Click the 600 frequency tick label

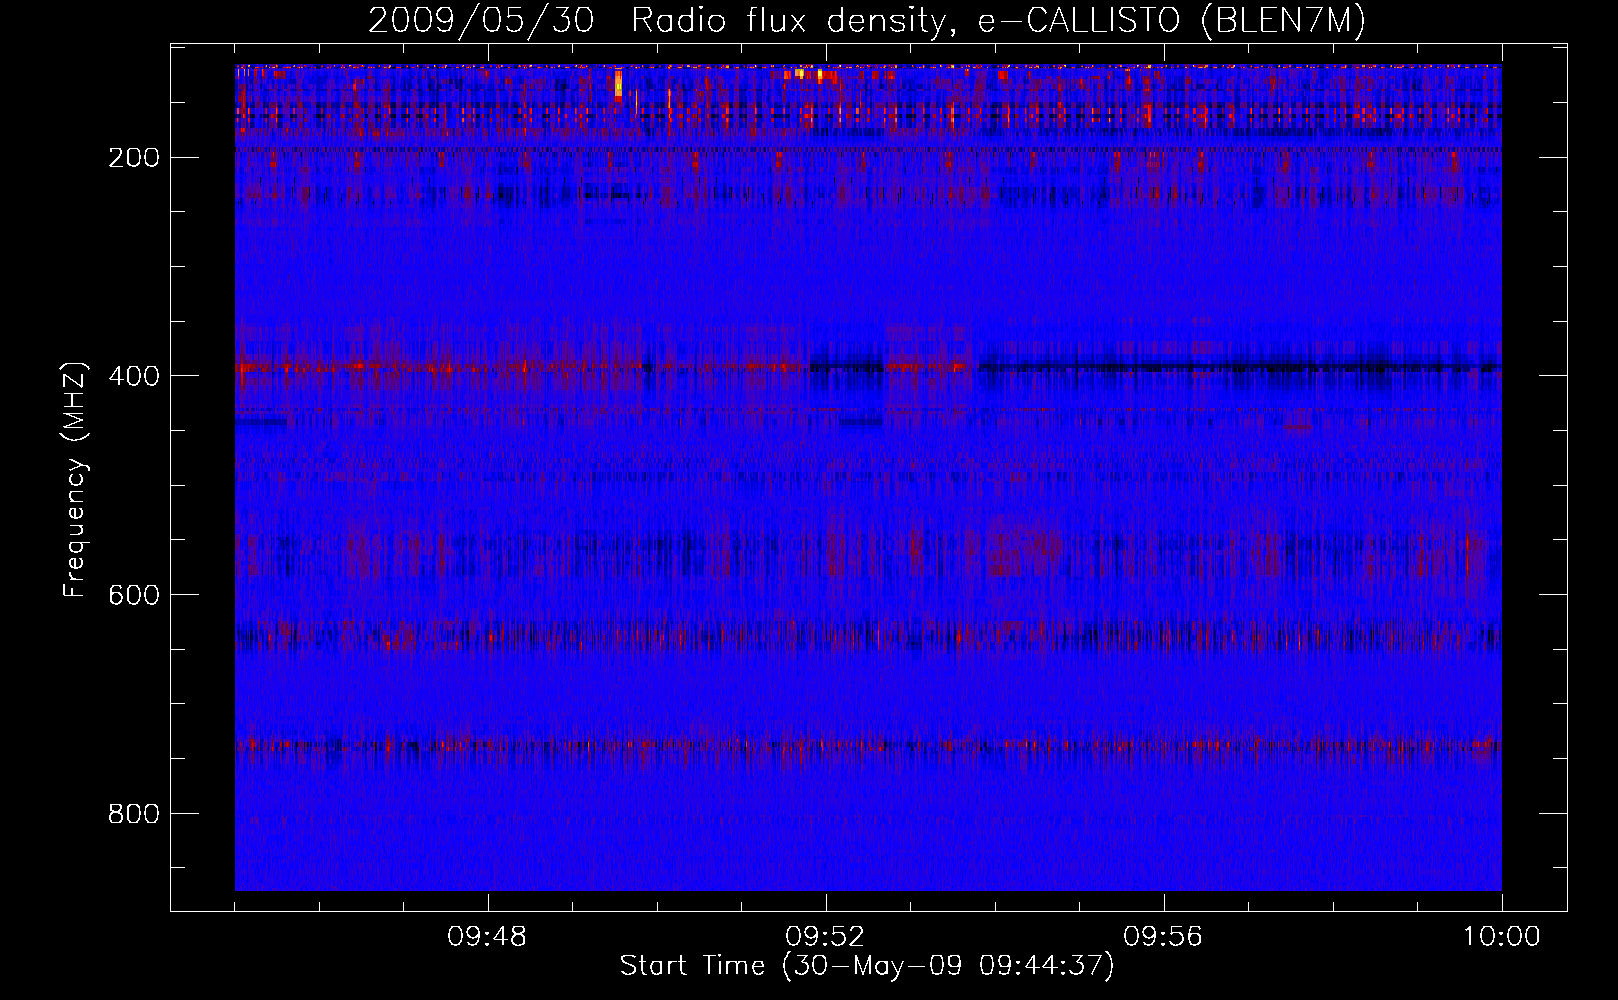133,595
